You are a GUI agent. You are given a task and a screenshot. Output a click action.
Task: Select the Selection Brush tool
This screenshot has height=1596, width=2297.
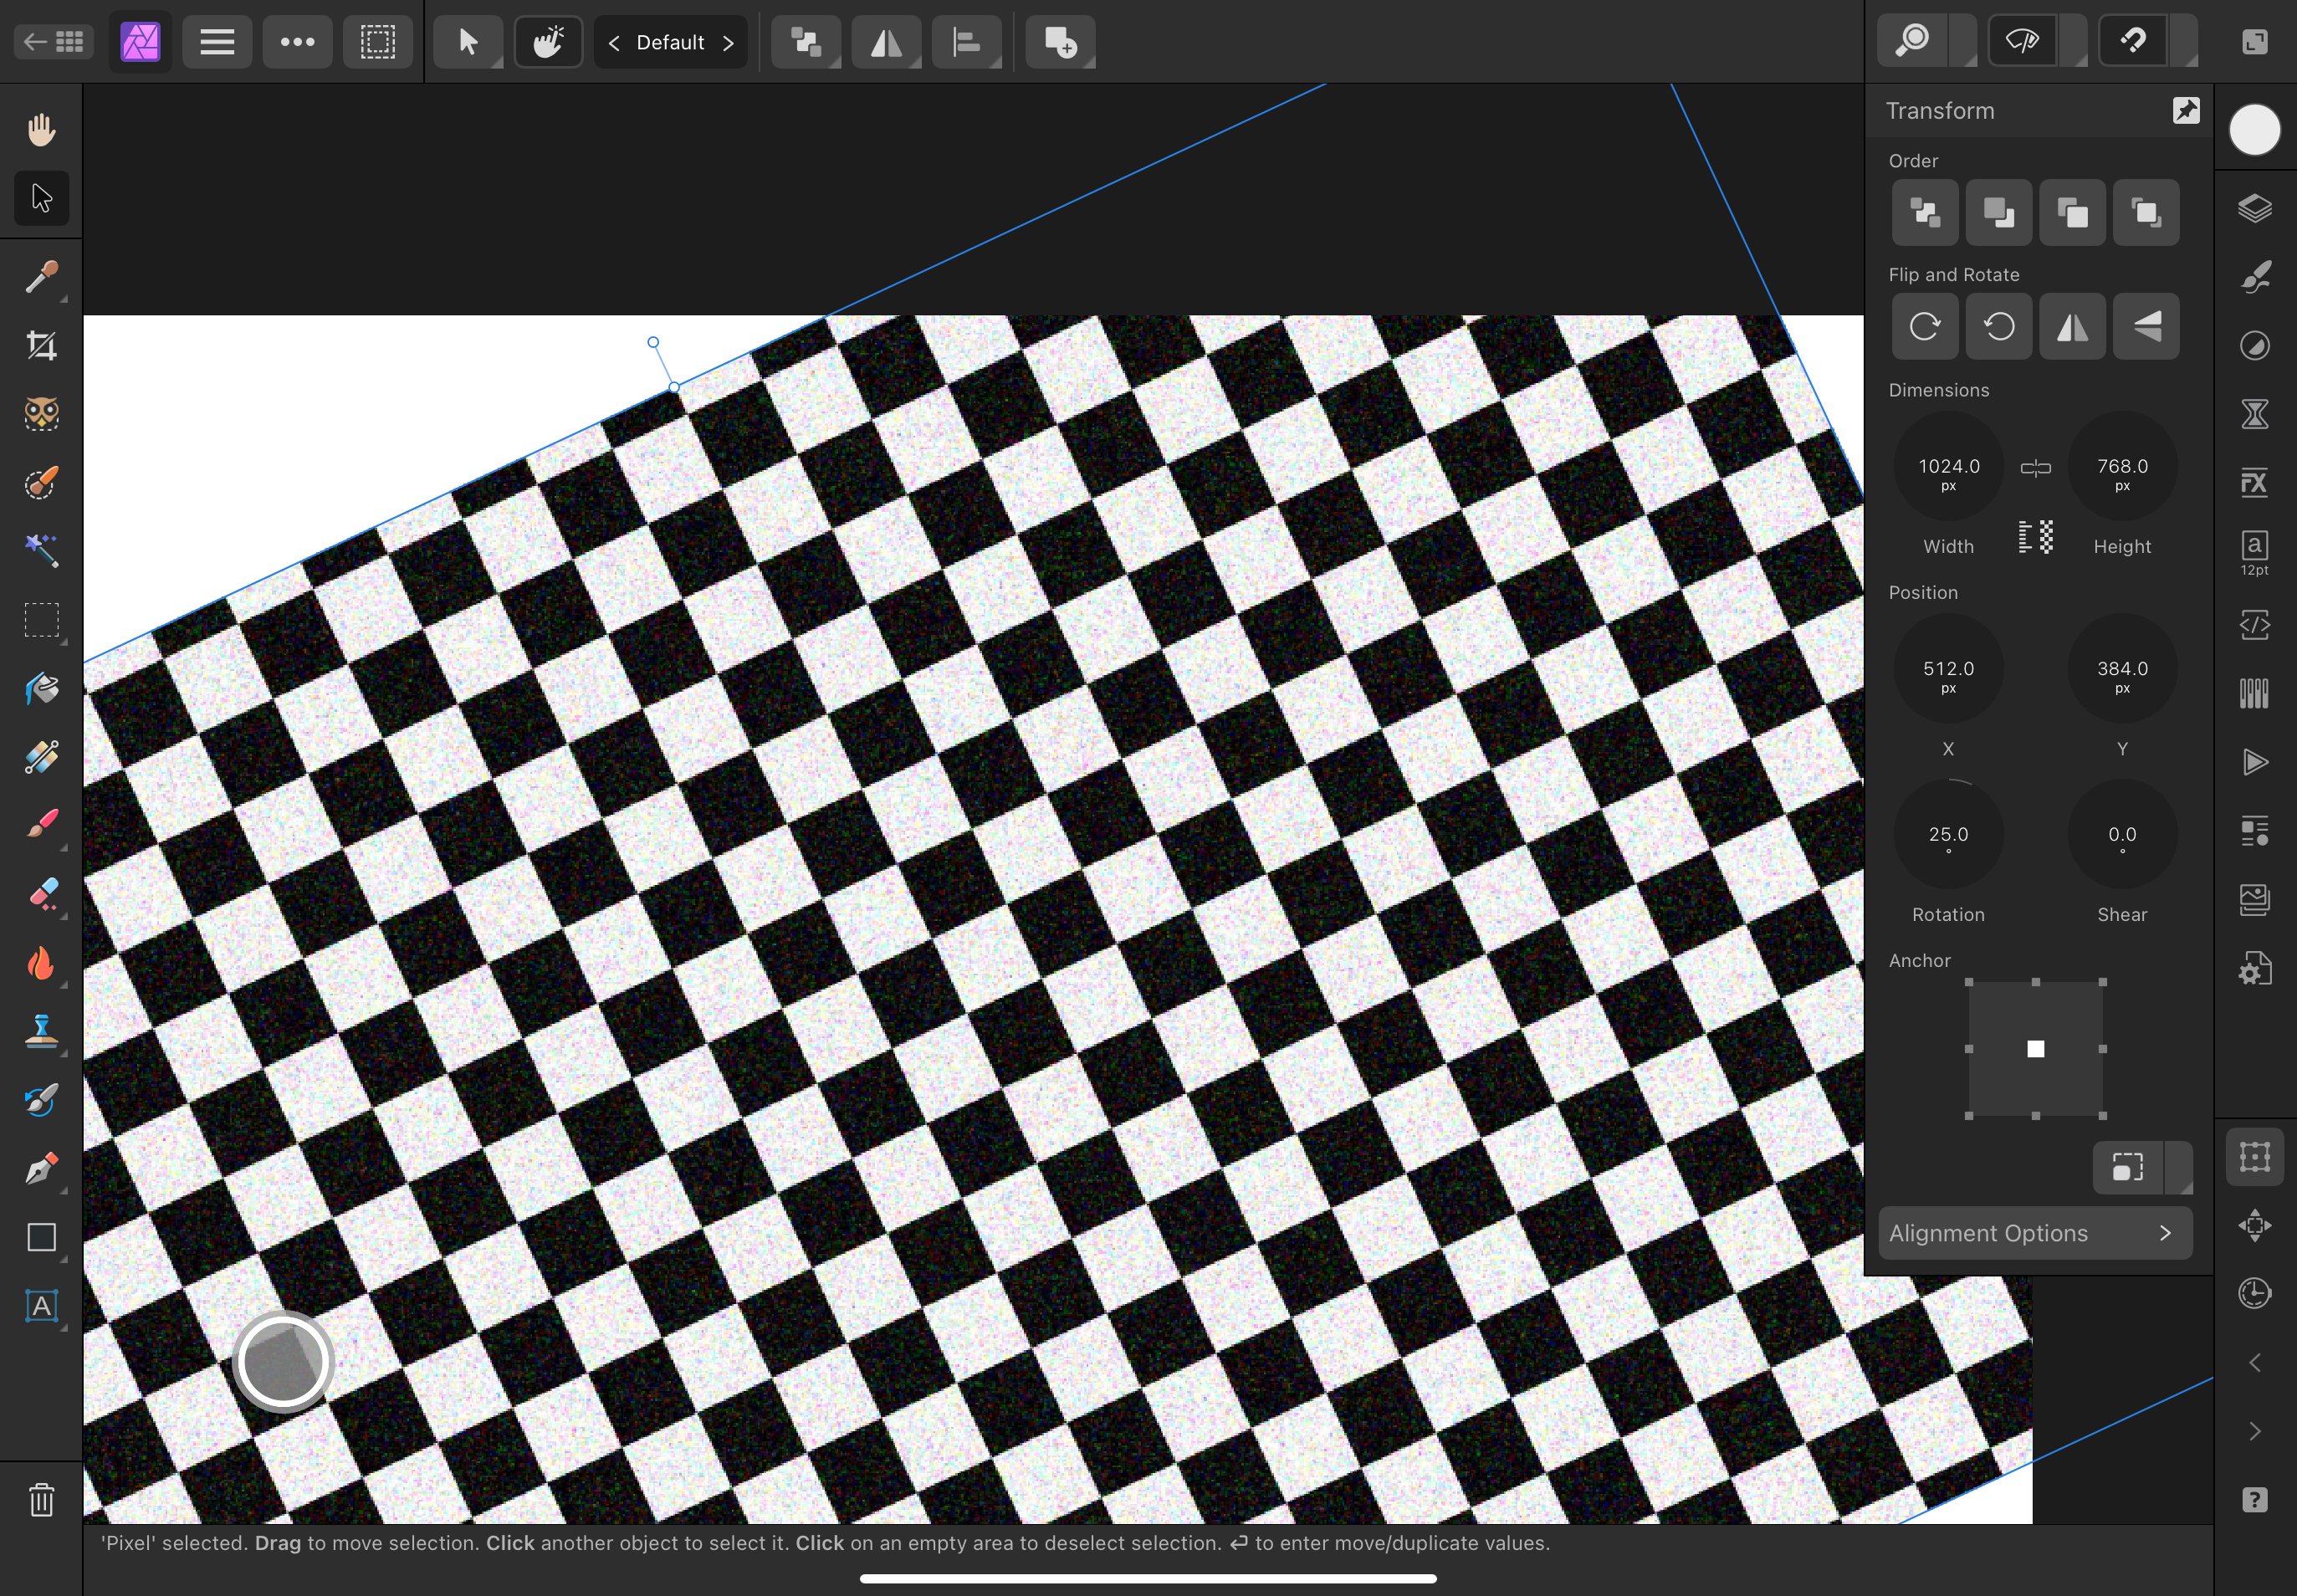click(x=41, y=483)
